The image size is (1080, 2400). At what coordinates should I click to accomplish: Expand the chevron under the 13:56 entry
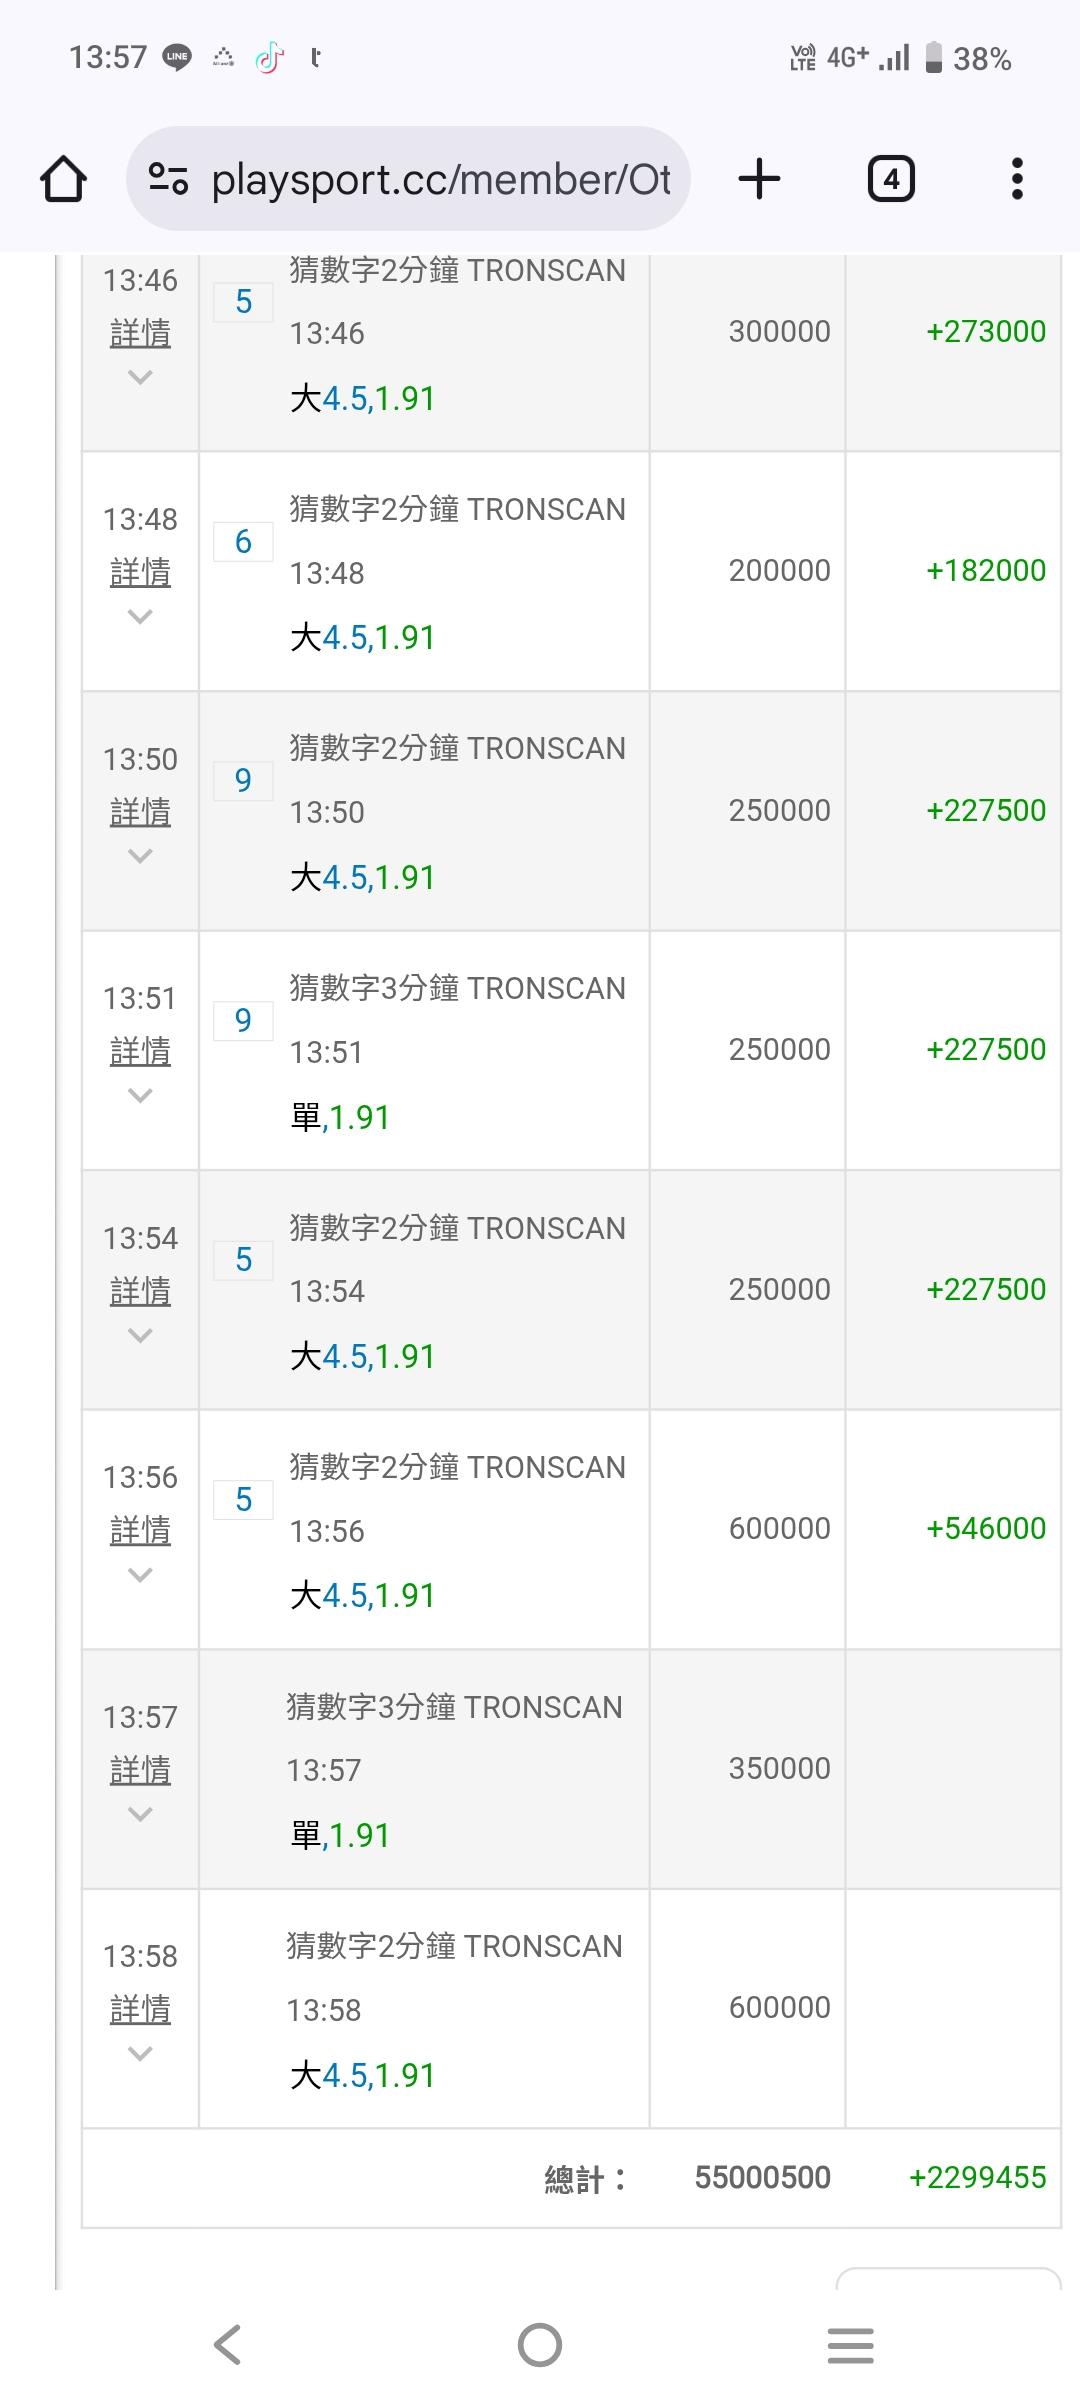[140, 1575]
